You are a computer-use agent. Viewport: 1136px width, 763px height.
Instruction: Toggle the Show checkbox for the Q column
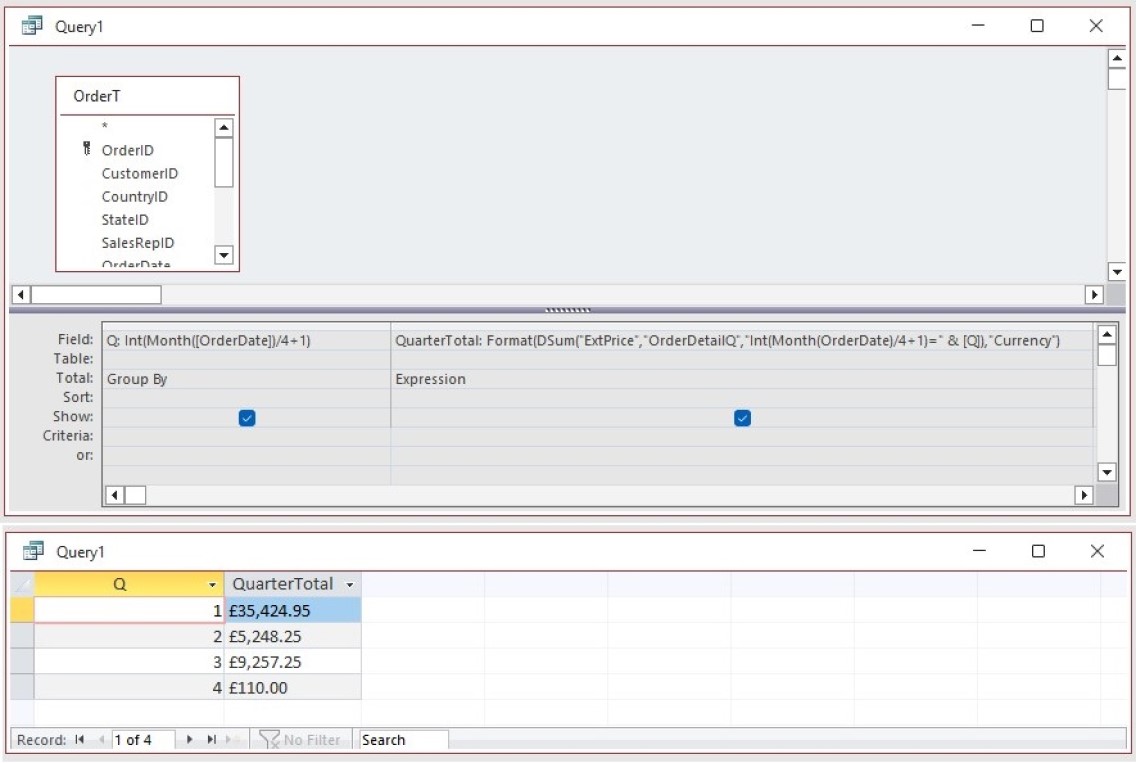pyautogui.click(x=246, y=418)
